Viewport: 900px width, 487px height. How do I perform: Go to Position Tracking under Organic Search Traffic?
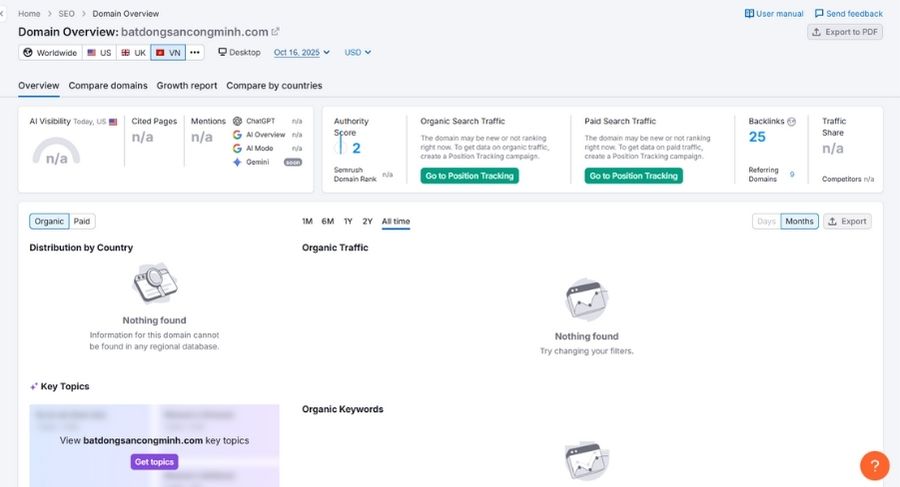(470, 176)
